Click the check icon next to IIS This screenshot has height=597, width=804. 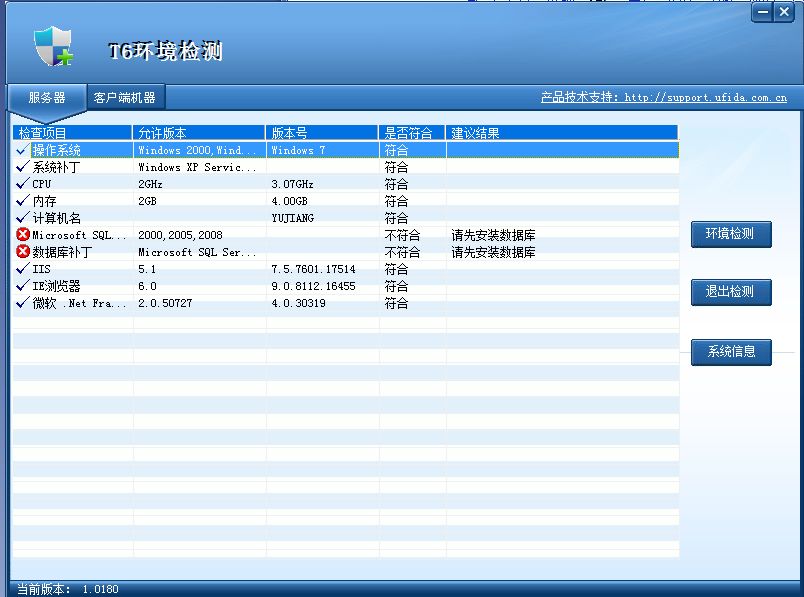(x=22, y=269)
